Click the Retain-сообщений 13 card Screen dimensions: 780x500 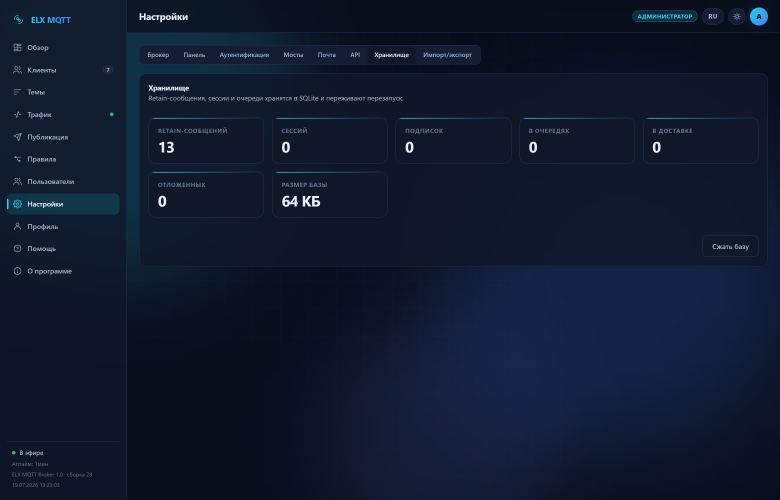(206, 140)
